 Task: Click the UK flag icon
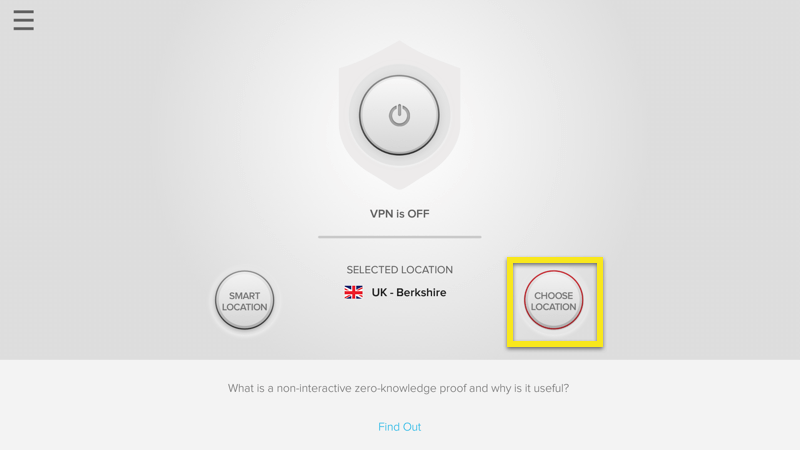[x=353, y=292]
